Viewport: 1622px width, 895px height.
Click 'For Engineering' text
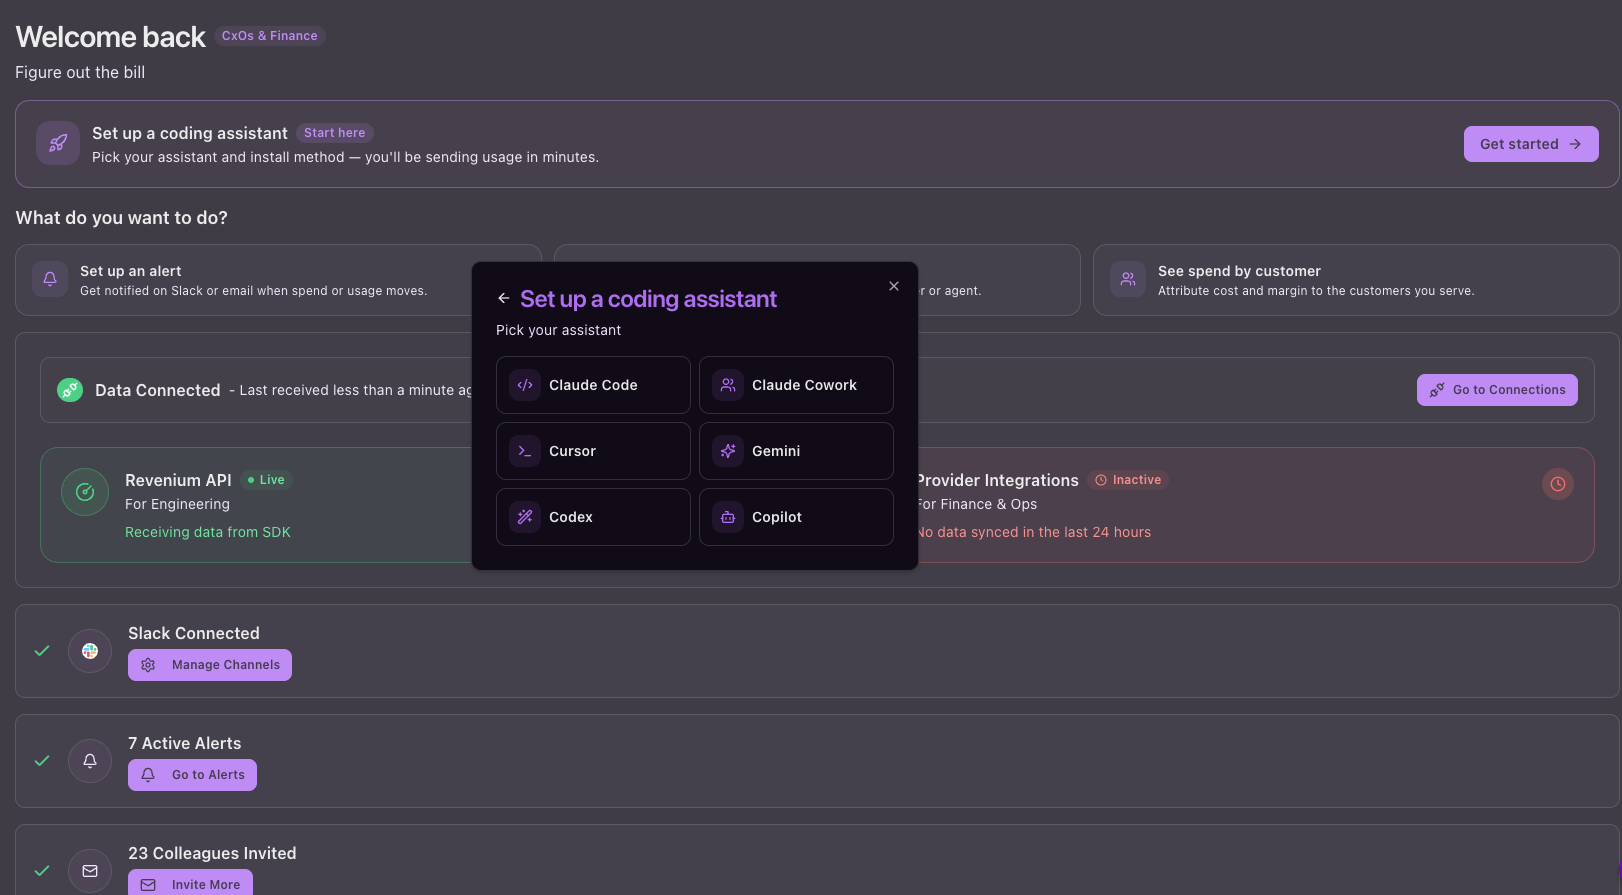[x=177, y=504]
